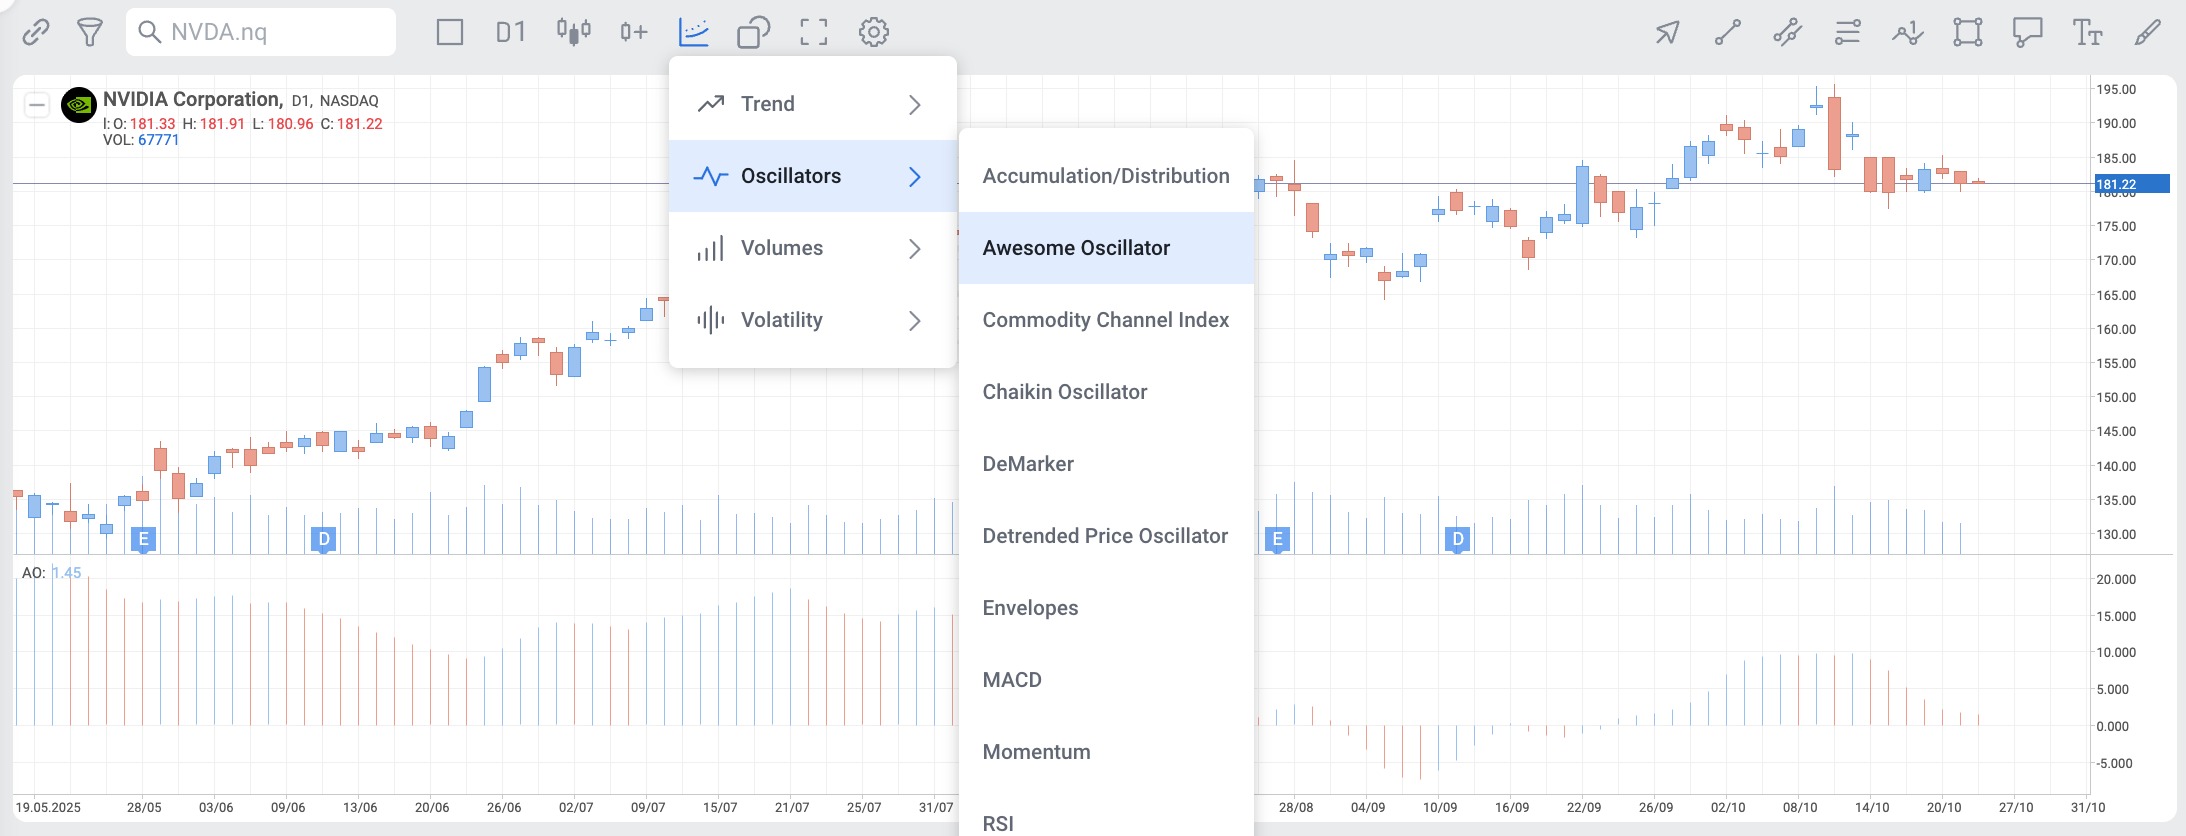Click the candlestick chart type icon
2186x836 pixels.
point(573,32)
